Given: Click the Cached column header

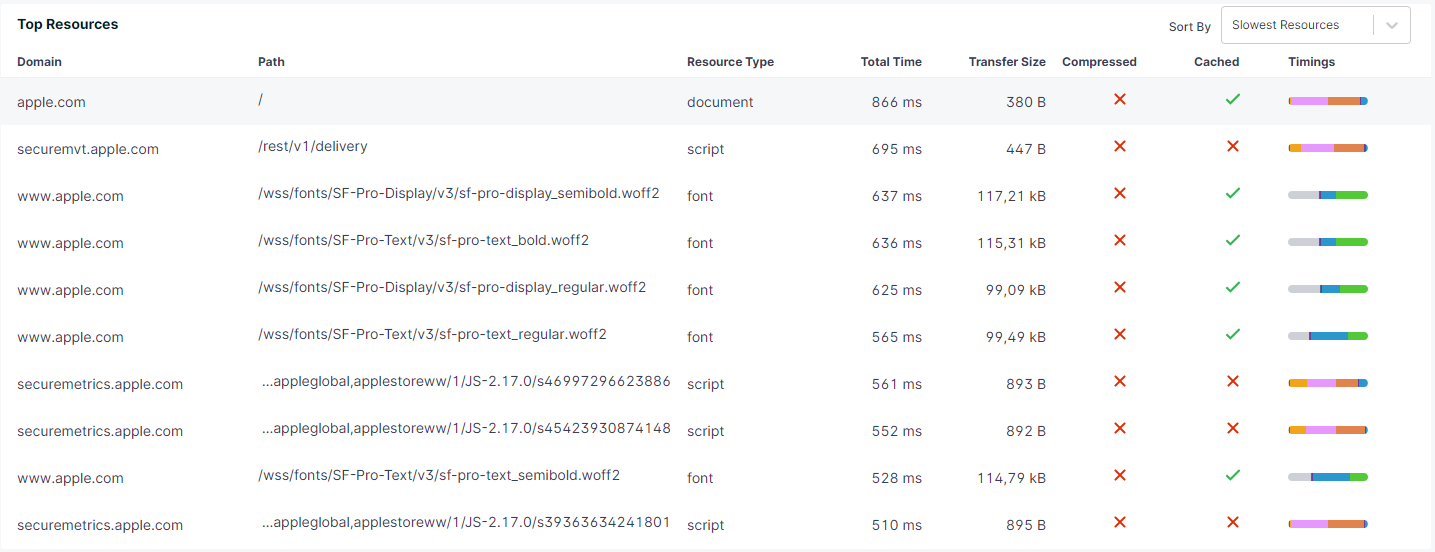Looking at the screenshot, I should 1216,62.
